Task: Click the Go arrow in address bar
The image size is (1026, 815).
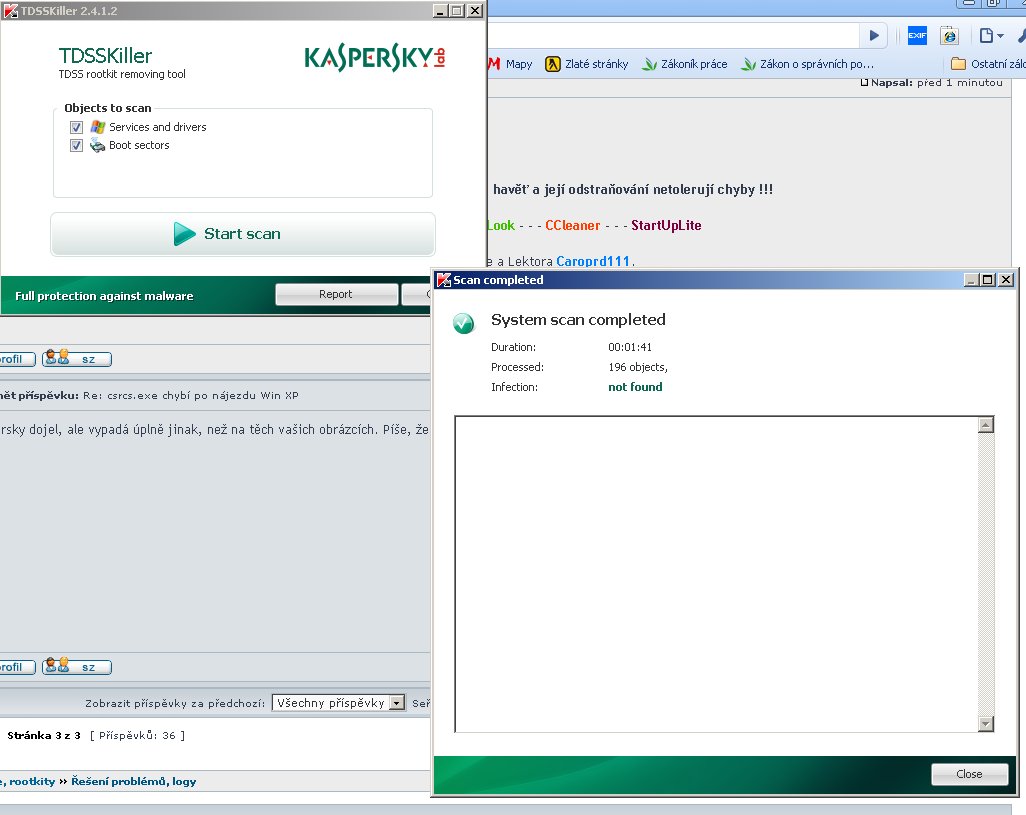Action: 874,36
